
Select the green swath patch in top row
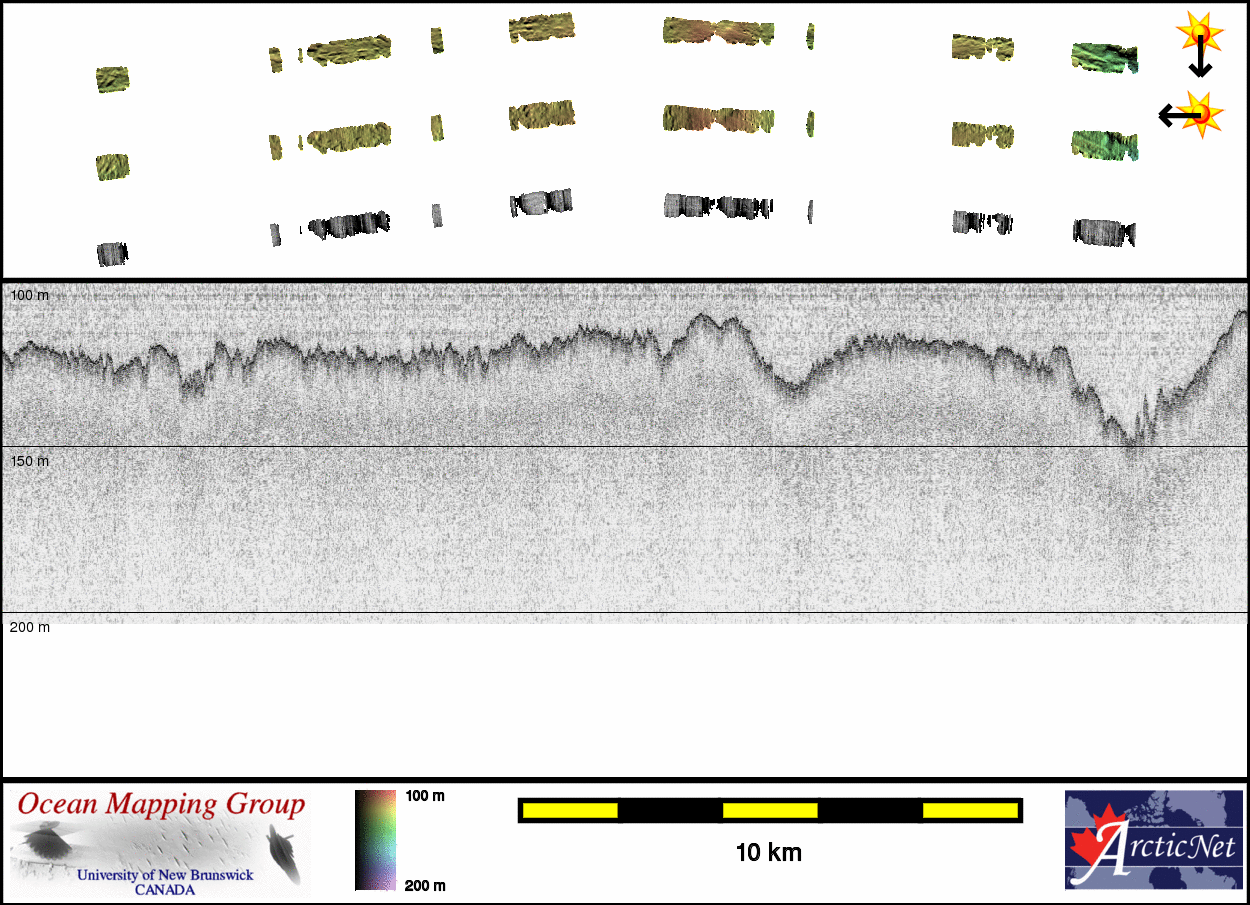click(1104, 58)
